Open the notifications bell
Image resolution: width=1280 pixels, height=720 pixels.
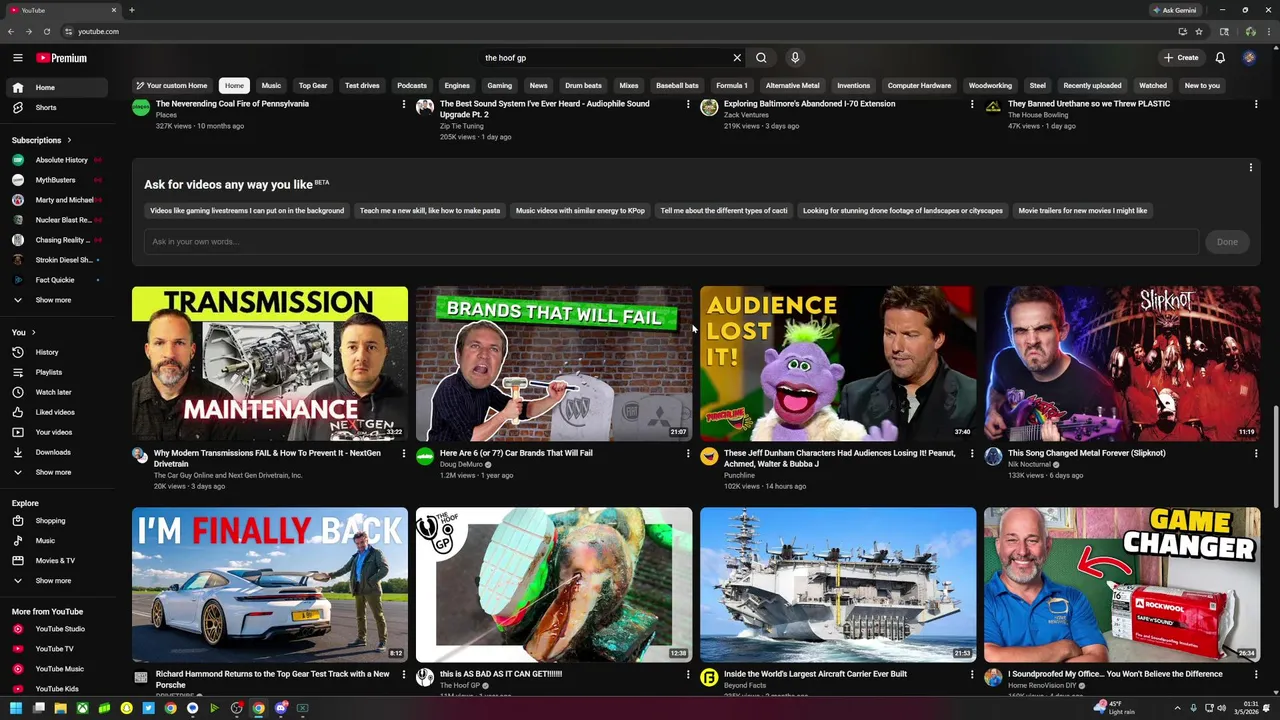(1220, 58)
